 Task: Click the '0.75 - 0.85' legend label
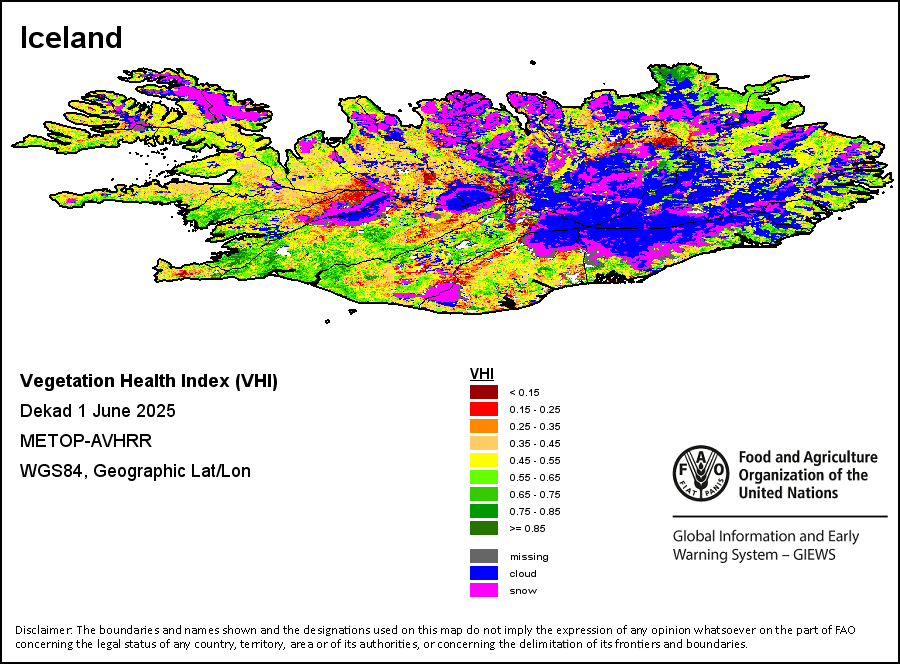tap(535, 511)
